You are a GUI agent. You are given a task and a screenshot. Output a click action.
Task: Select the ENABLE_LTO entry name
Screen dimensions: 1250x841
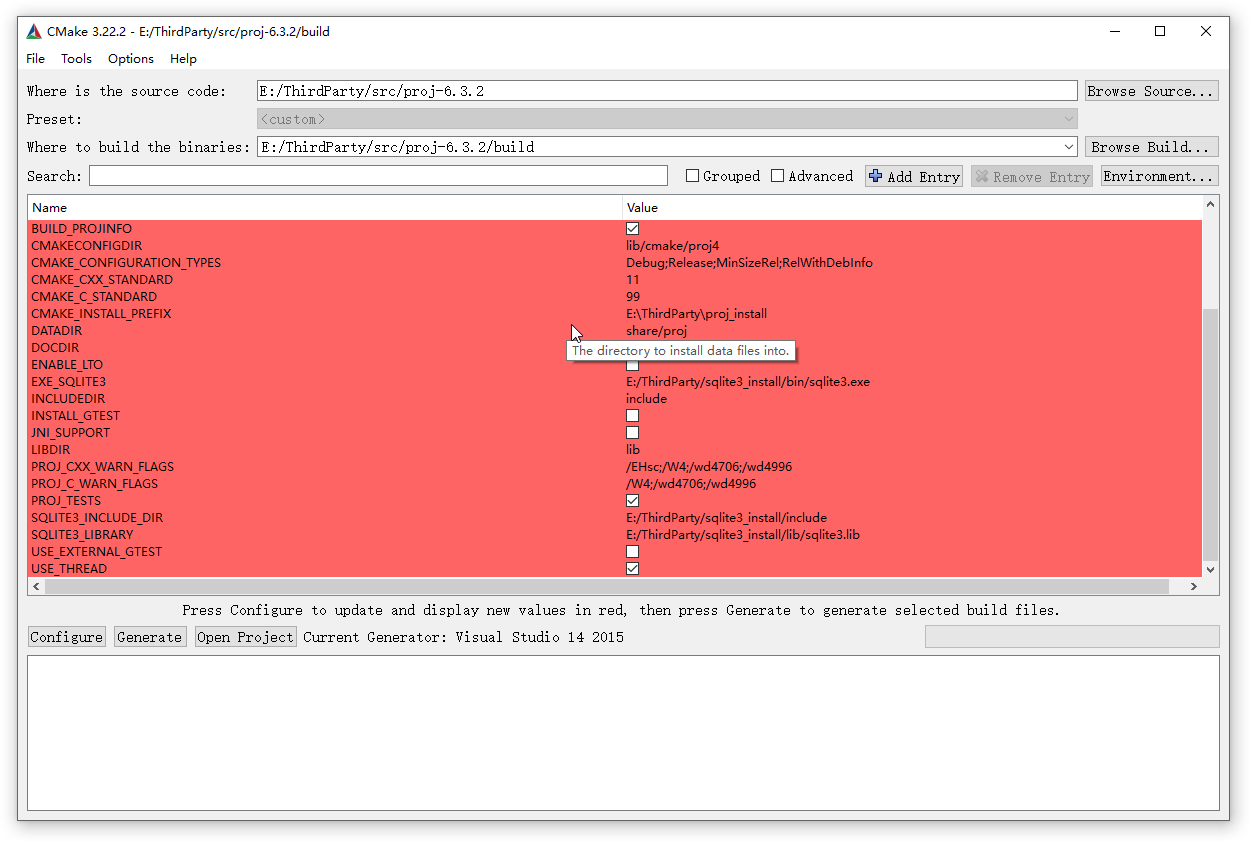click(x=67, y=365)
